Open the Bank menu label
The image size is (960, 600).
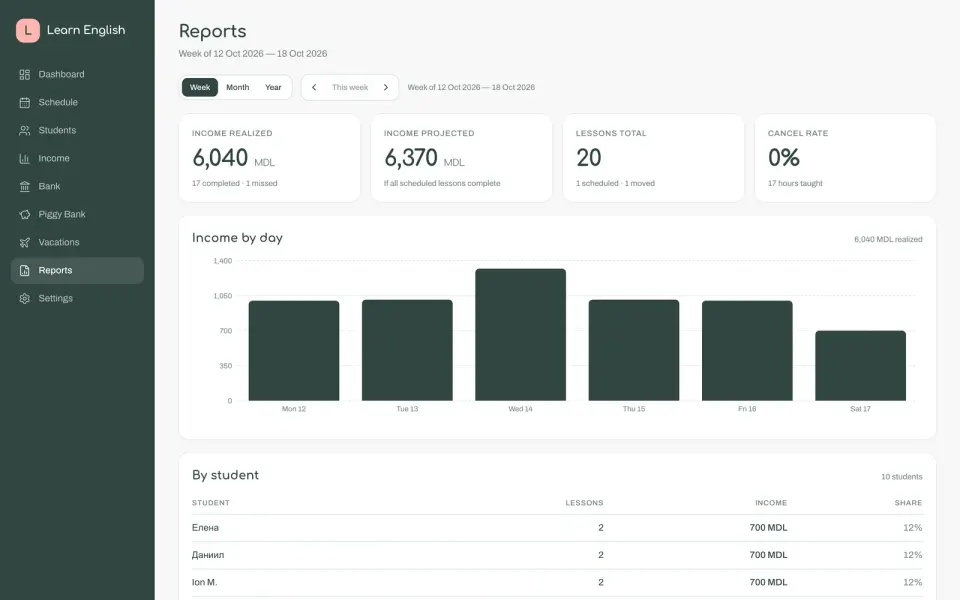tap(49, 186)
